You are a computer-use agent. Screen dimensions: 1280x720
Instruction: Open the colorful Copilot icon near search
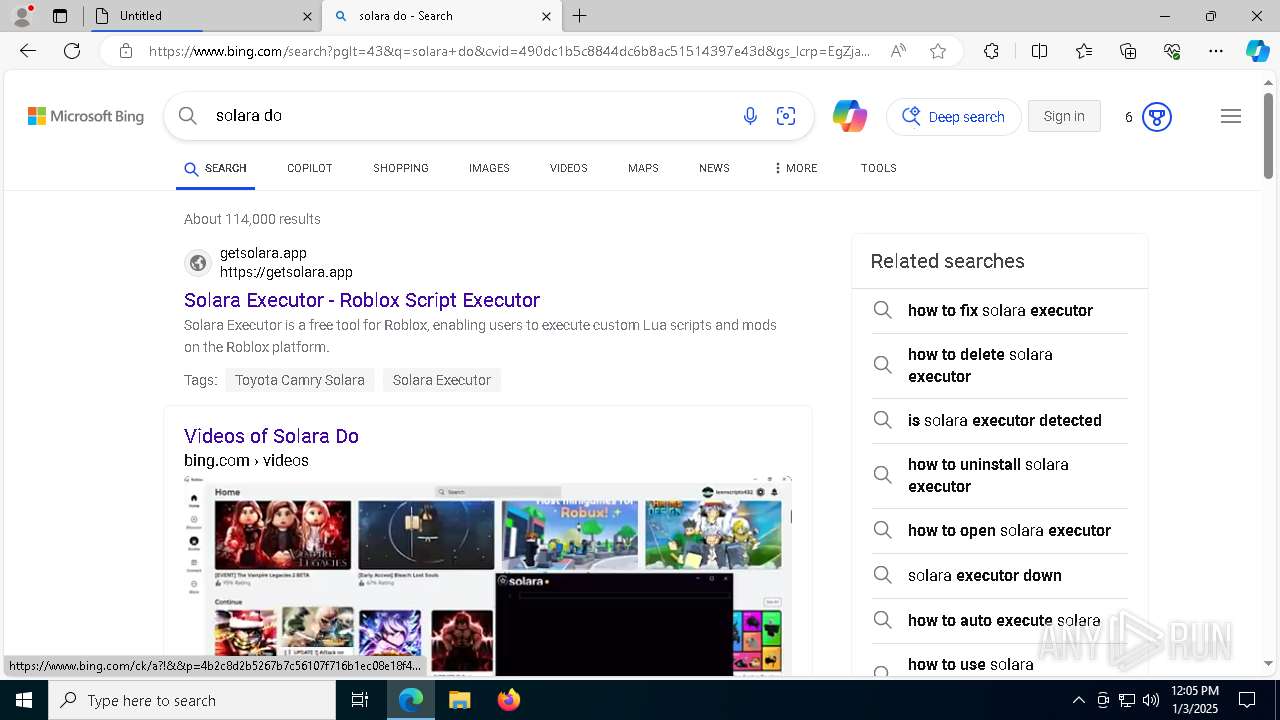pyautogui.click(x=850, y=116)
